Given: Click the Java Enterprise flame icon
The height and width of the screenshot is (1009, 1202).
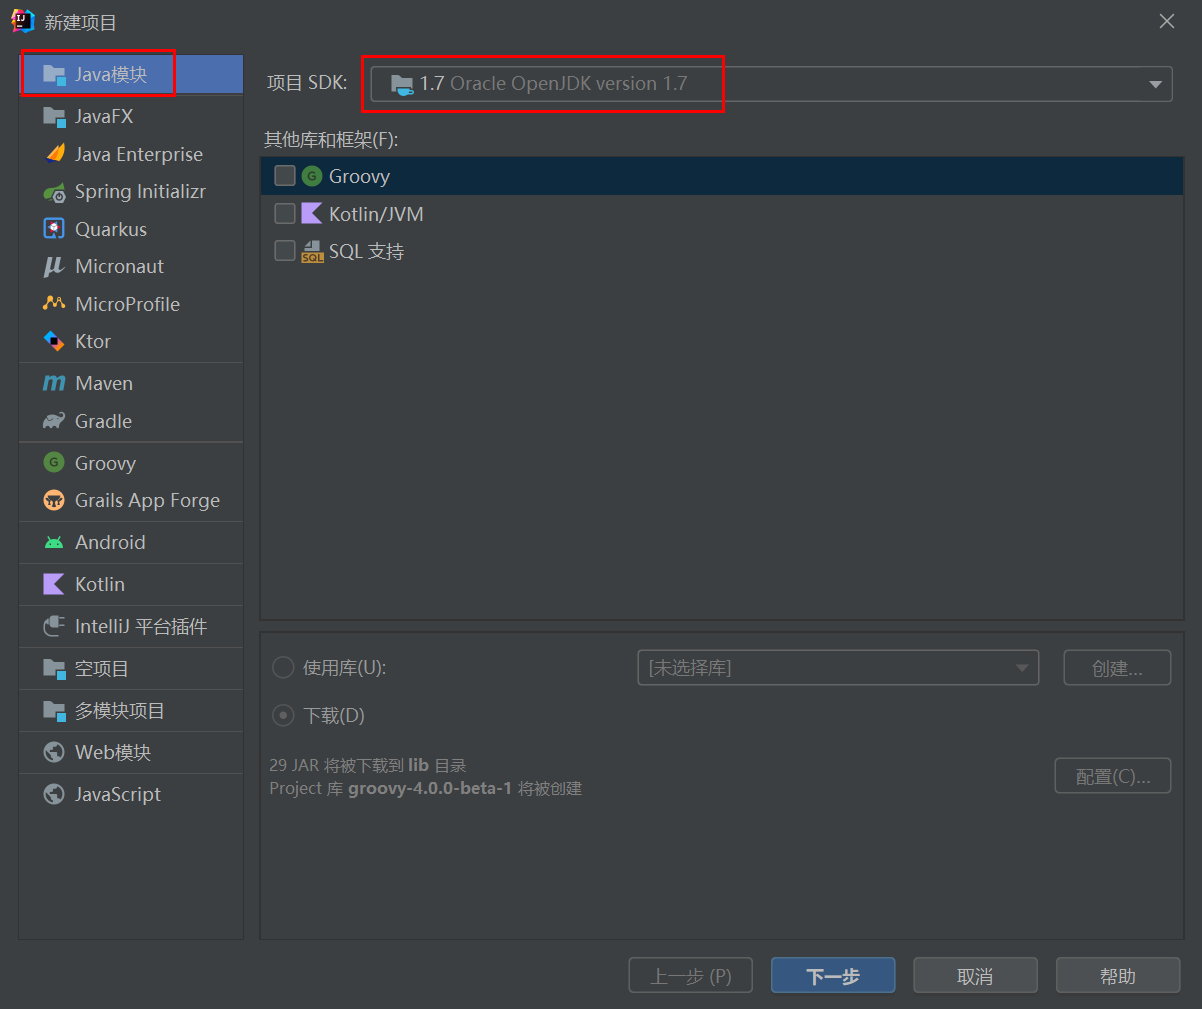Looking at the screenshot, I should pos(55,154).
